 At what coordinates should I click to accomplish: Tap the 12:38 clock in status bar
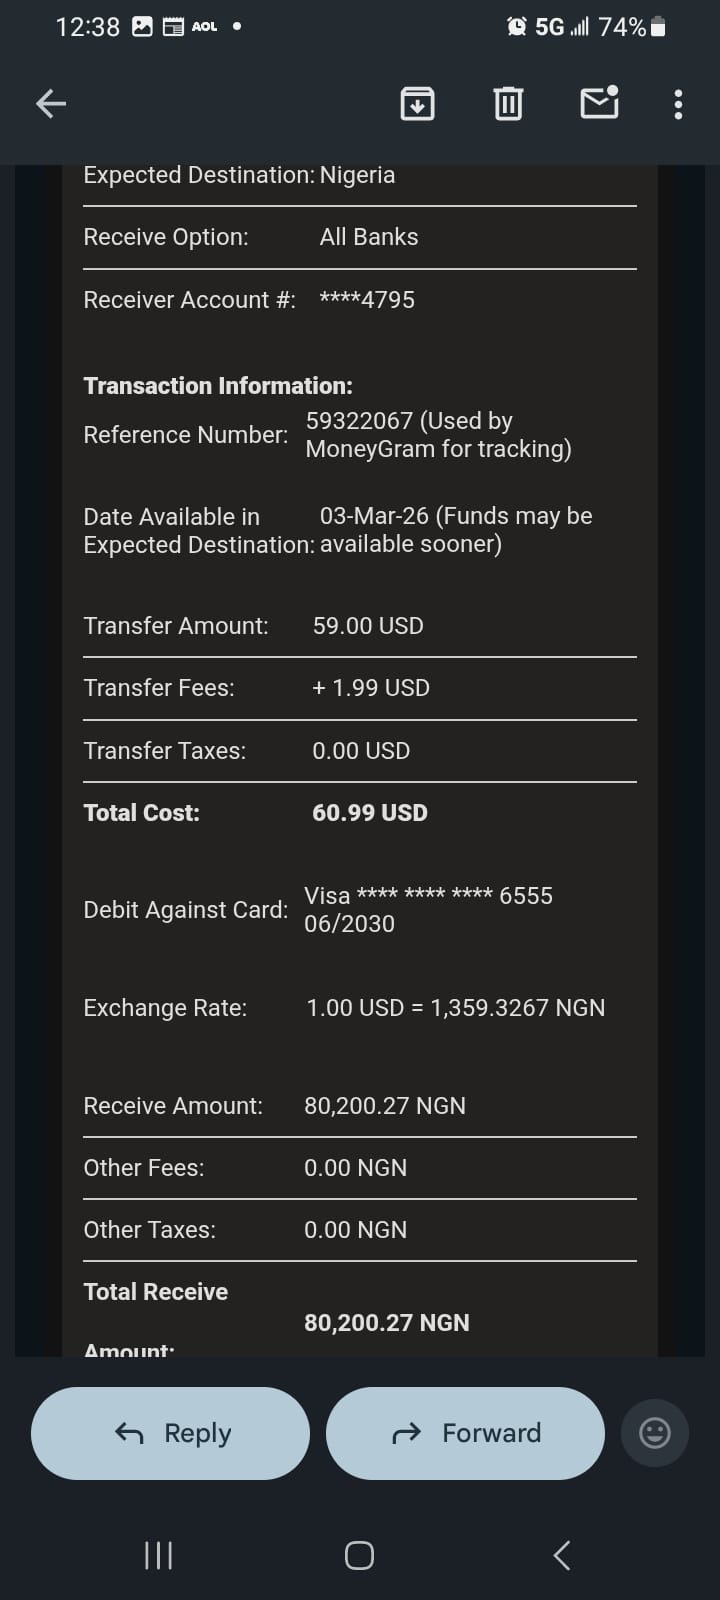pos(87,27)
